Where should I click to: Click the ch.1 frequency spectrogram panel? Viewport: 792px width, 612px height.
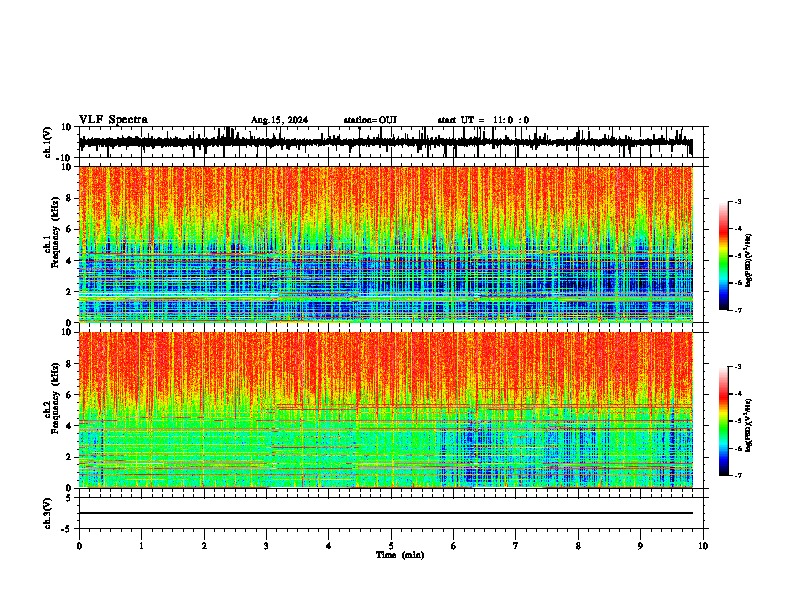pyautogui.click(x=386, y=244)
